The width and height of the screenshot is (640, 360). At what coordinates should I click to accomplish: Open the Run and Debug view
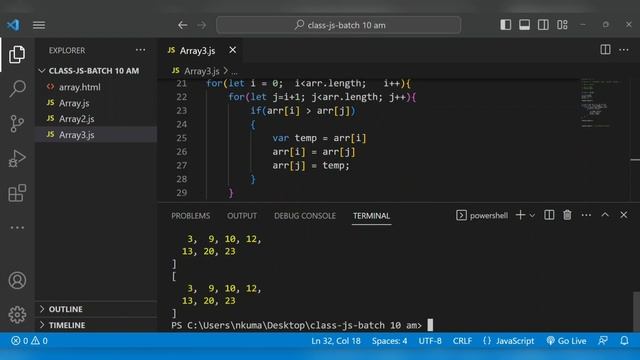click(x=17, y=158)
